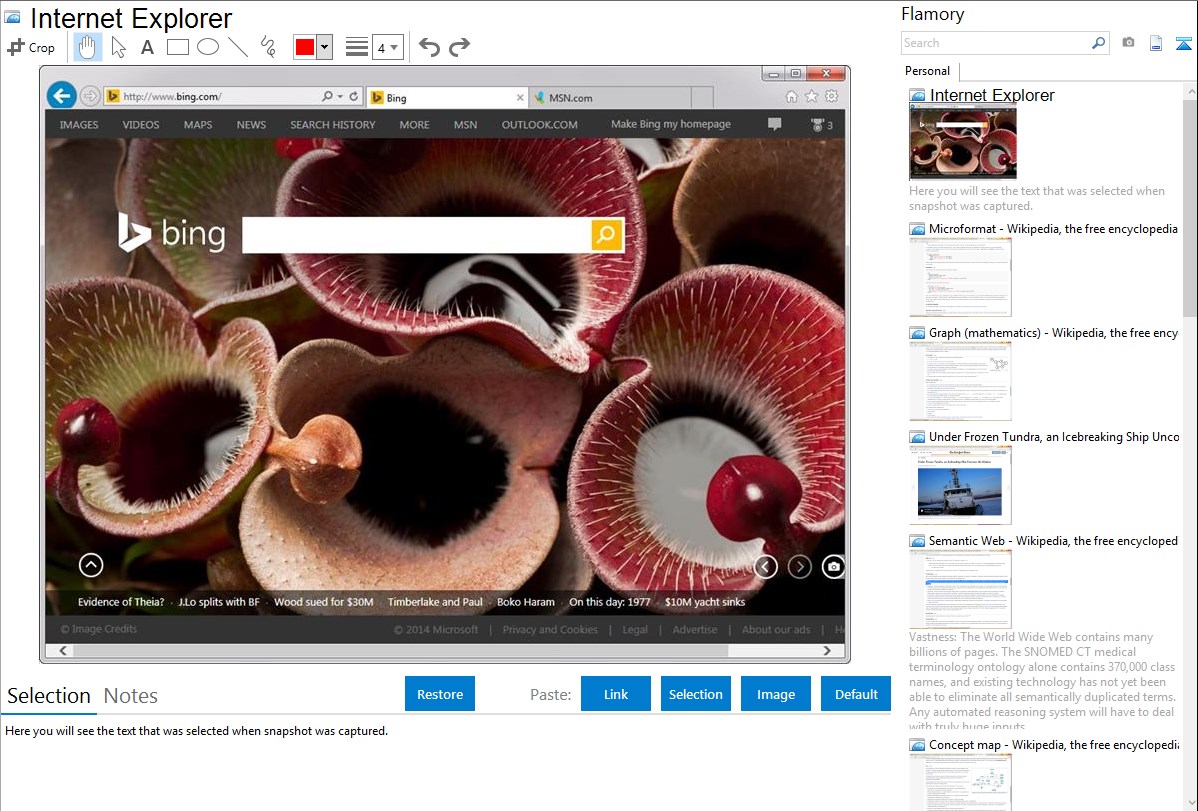
Task: Select the Crop tool
Action: 31,47
